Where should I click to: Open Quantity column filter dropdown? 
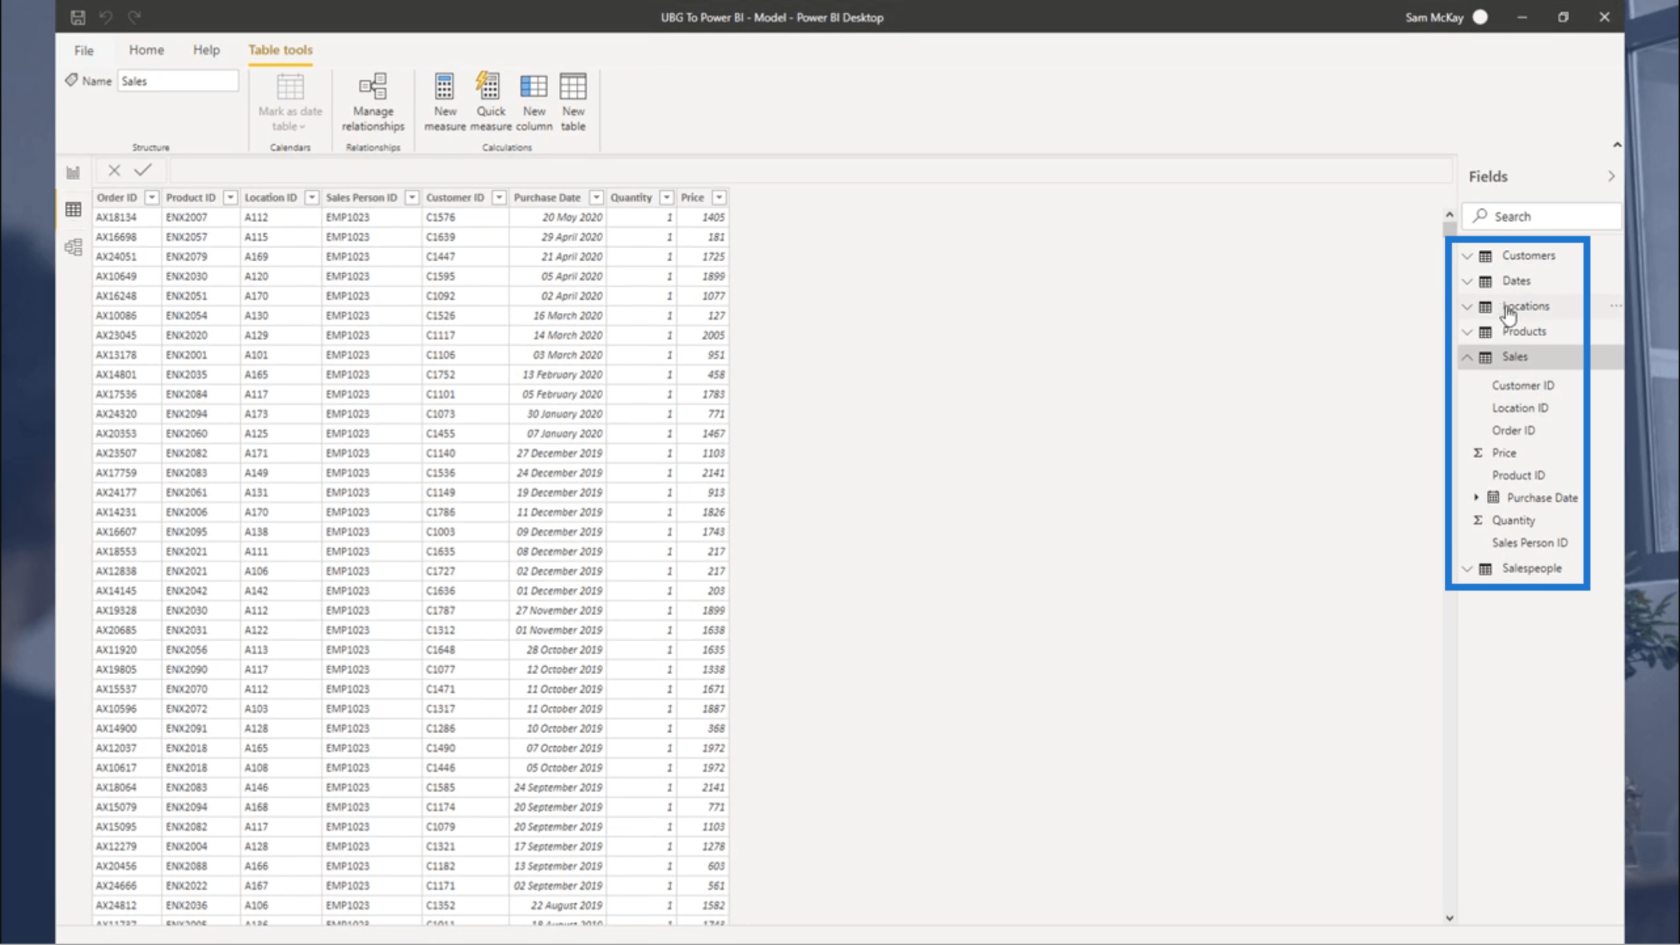(666, 198)
